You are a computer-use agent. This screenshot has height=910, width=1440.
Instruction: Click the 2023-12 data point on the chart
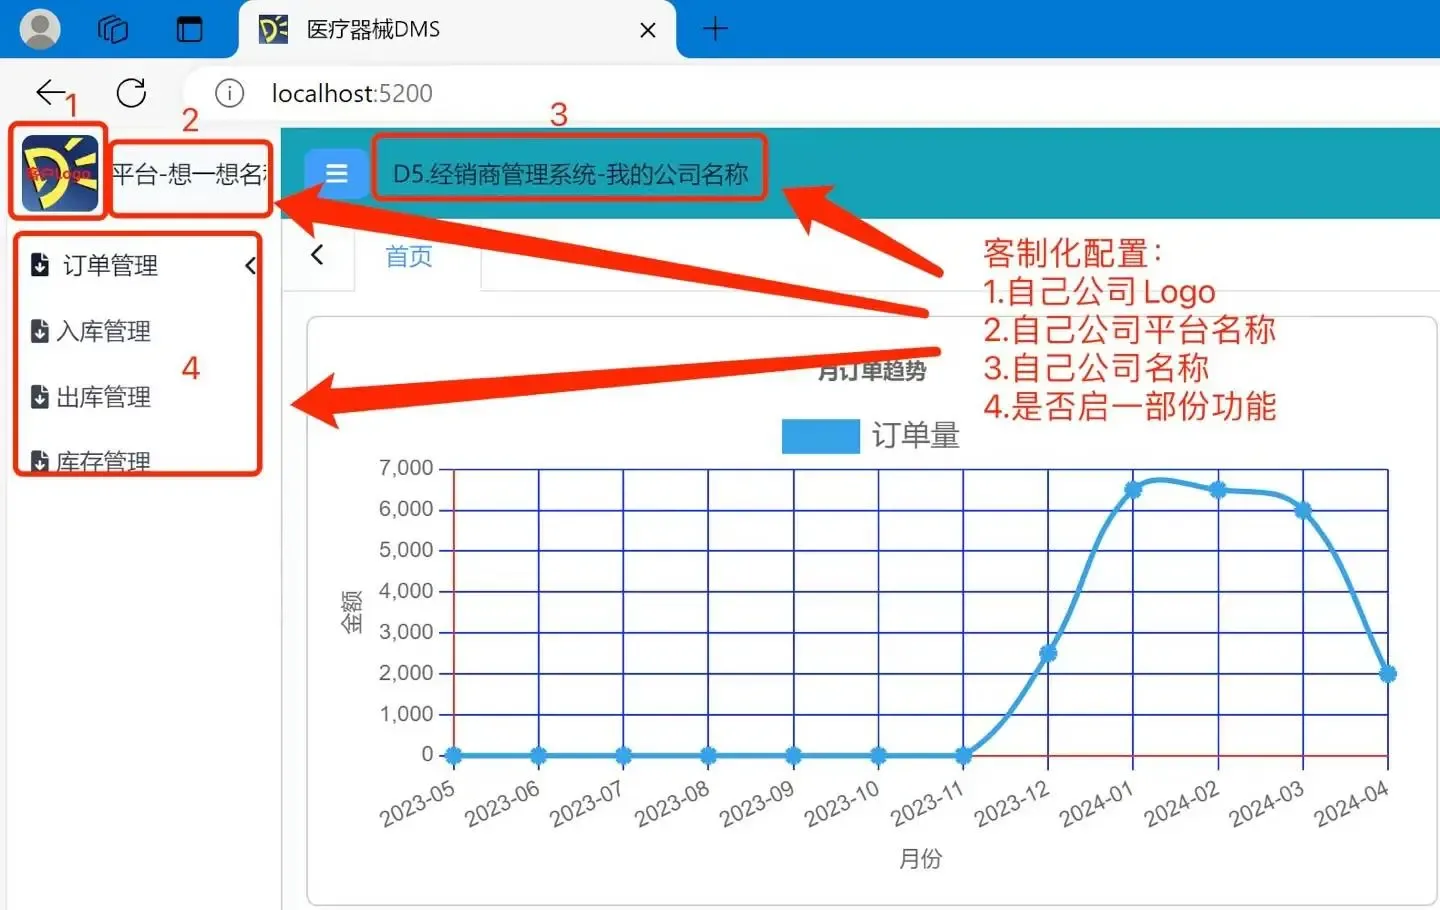1048,653
